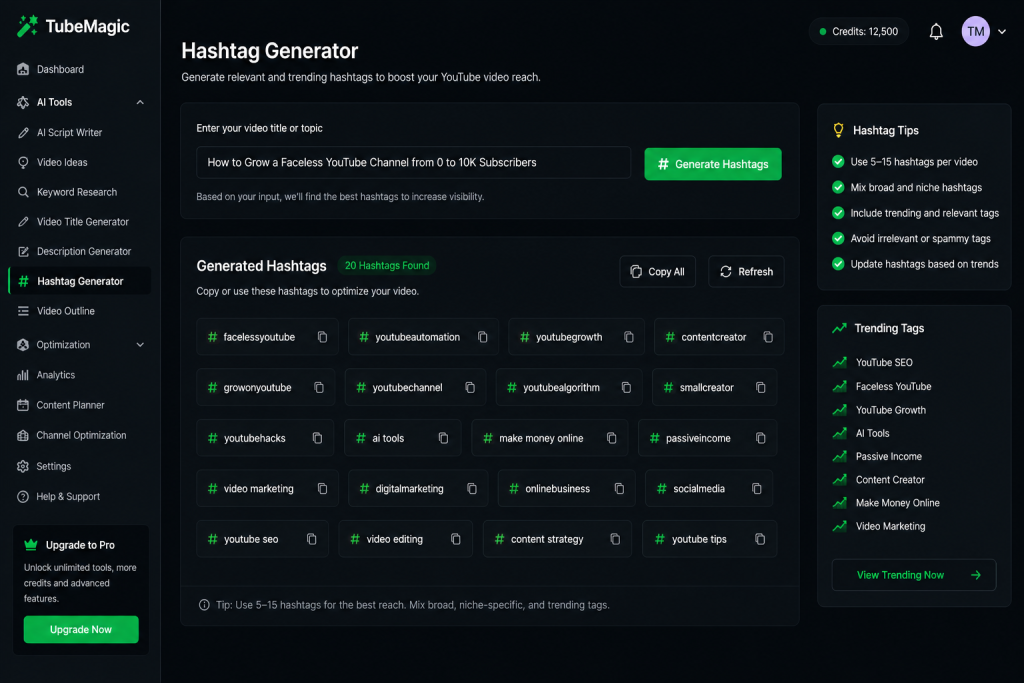Copy the contentcreator hashtag
Viewport: 1024px width, 683px height.
(768, 337)
